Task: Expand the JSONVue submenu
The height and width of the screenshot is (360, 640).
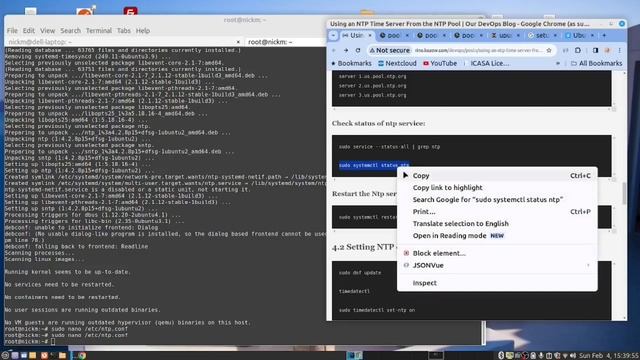Action: 497,265
